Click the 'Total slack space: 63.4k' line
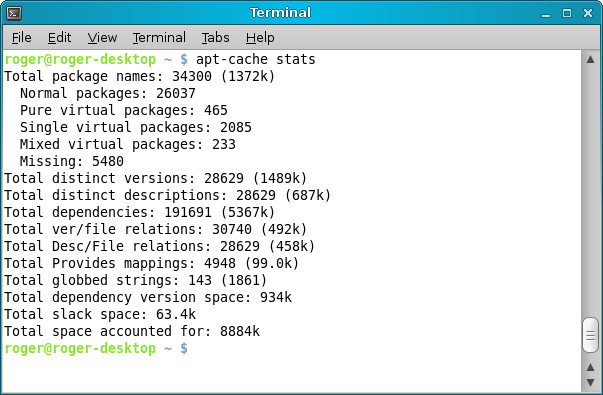603x395 pixels. click(x=100, y=314)
